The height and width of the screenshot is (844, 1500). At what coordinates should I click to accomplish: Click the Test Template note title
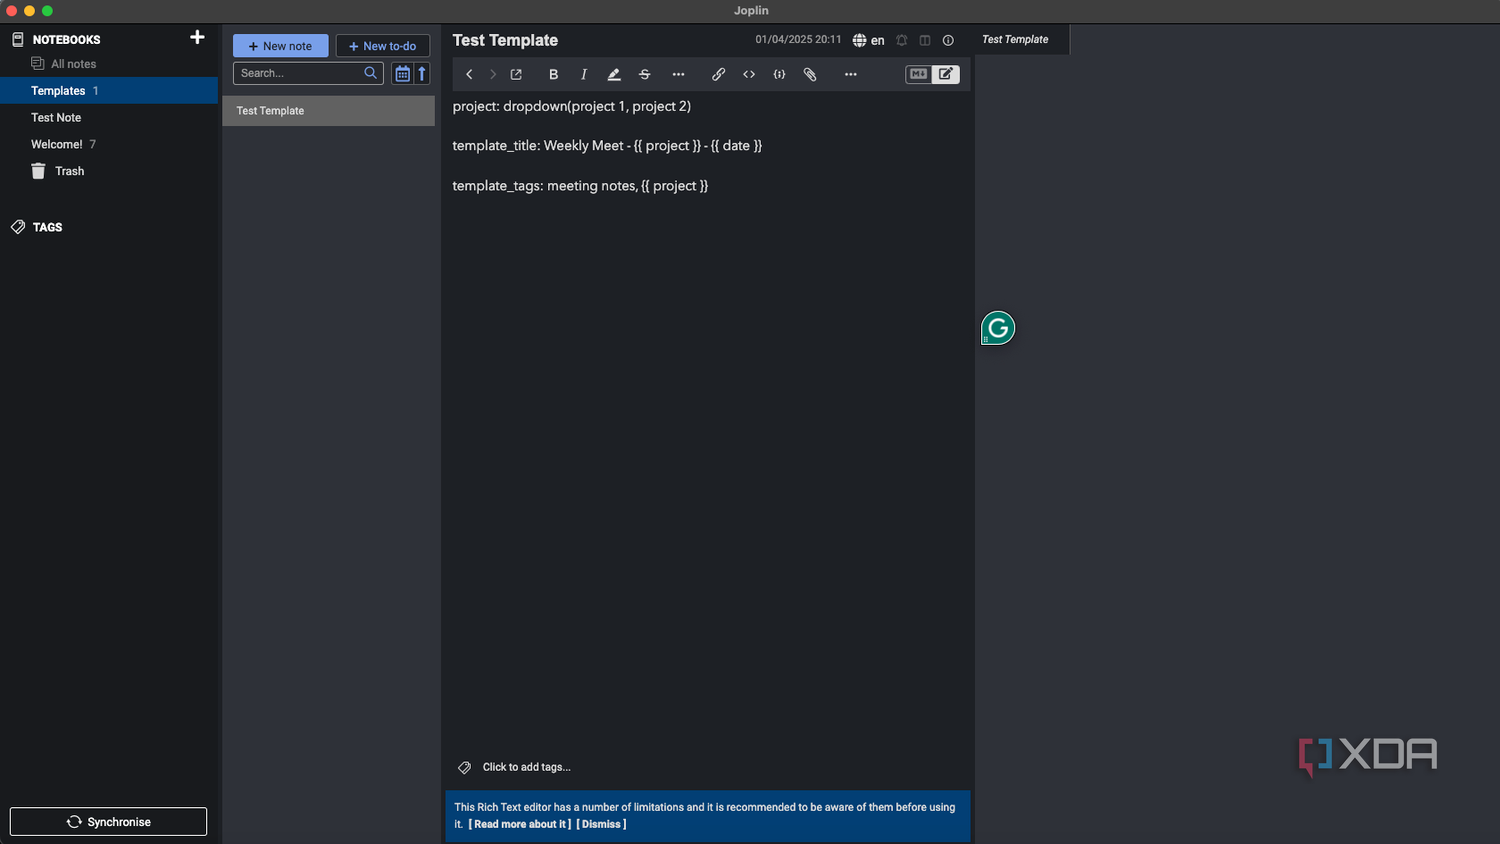click(505, 41)
